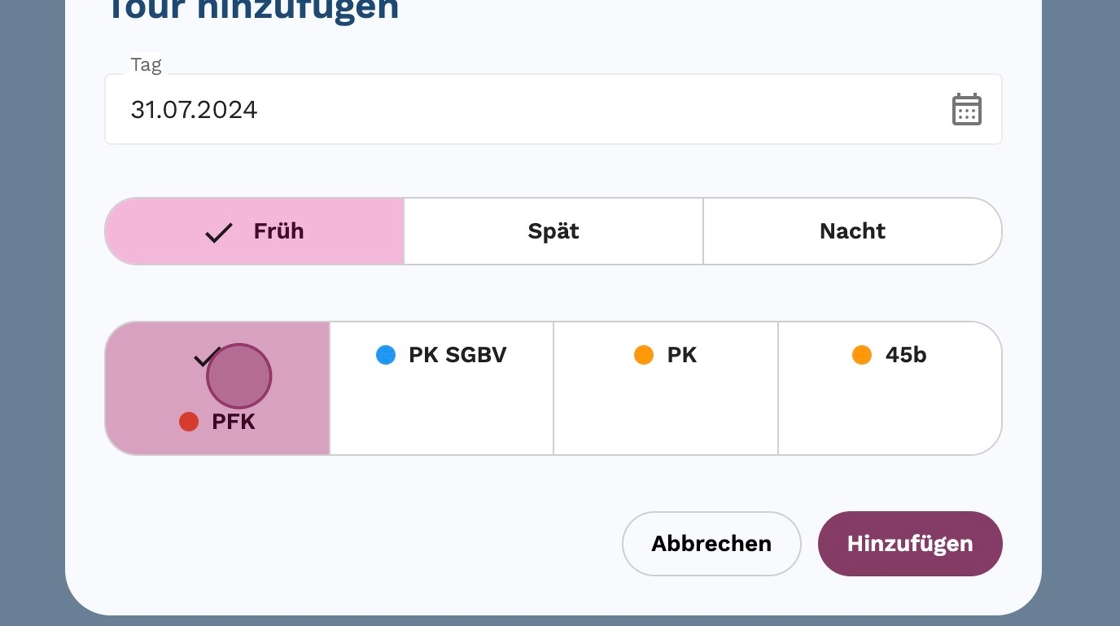Click the Tag field label
The image size is (1120, 626).
146,65
